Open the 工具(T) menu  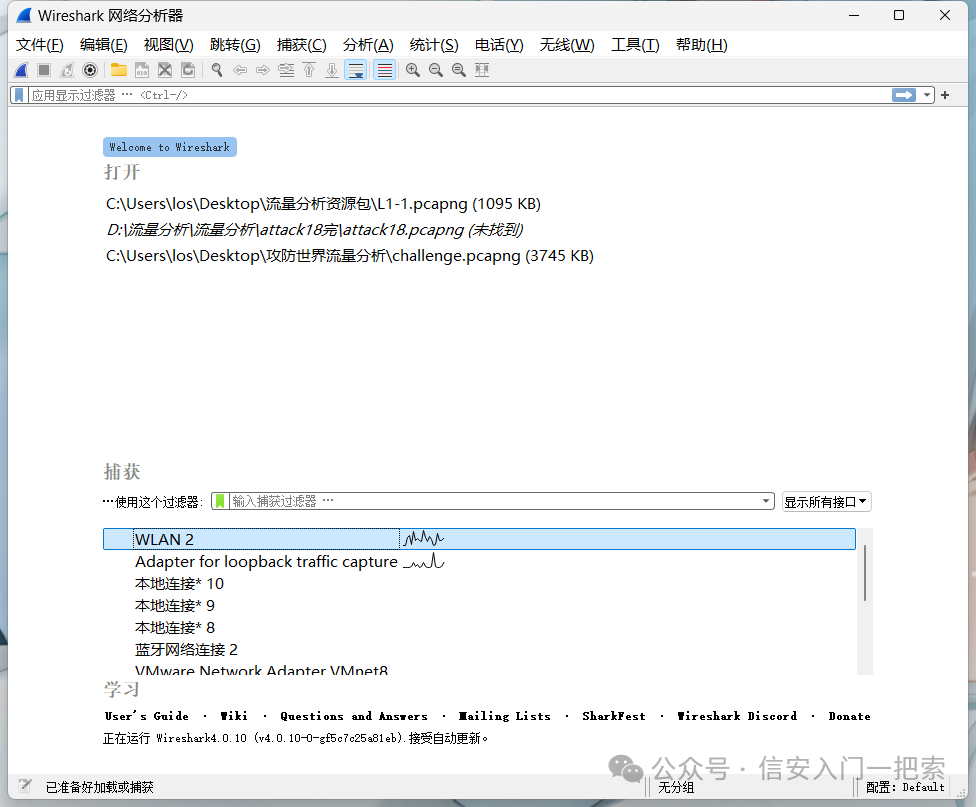click(636, 45)
